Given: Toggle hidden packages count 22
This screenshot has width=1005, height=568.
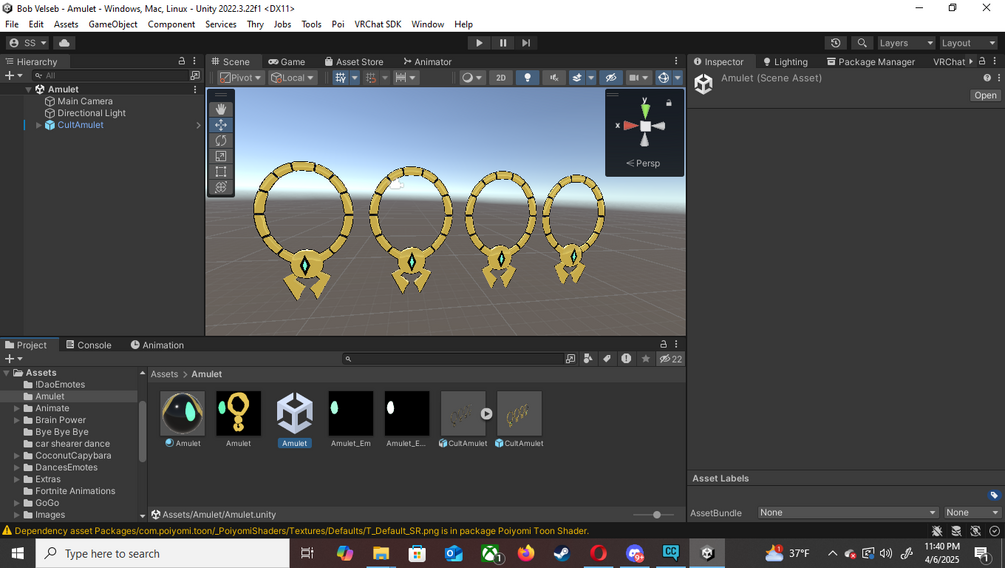Looking at the screenshot, I should [670, 359].
